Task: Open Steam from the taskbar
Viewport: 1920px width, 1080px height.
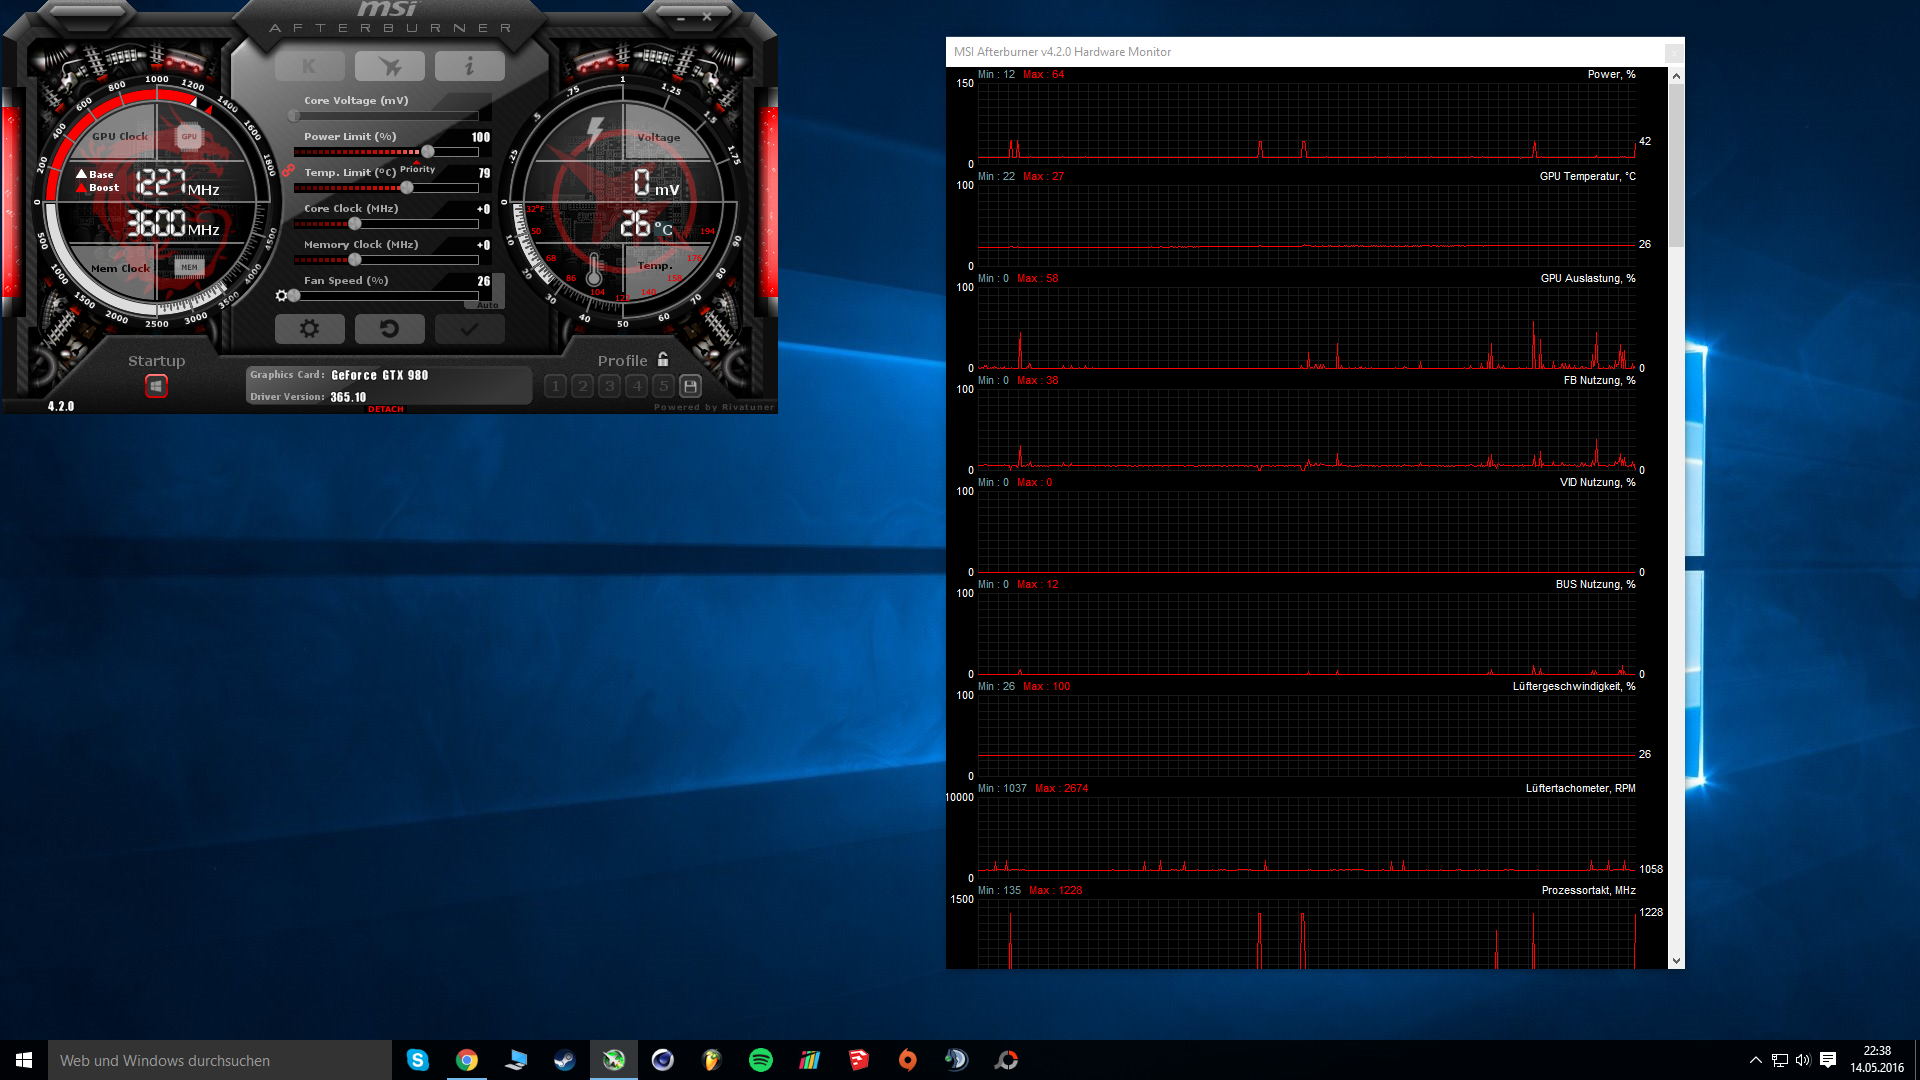Action: point(565,1060)
